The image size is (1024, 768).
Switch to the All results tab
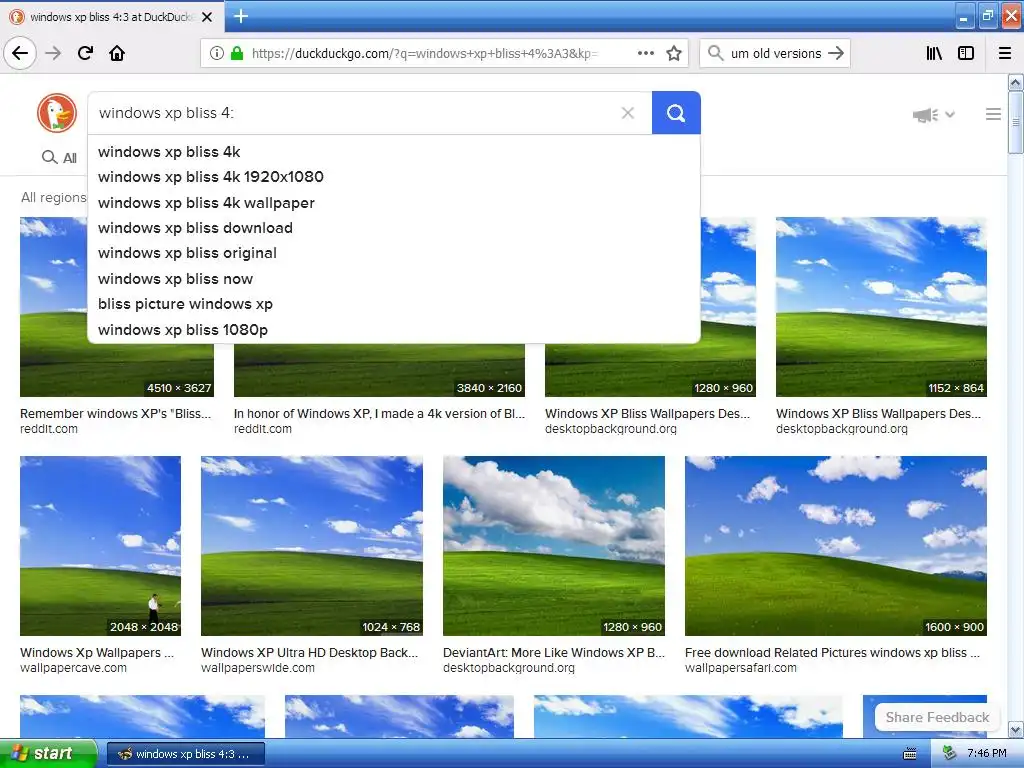tap(59, 157)
